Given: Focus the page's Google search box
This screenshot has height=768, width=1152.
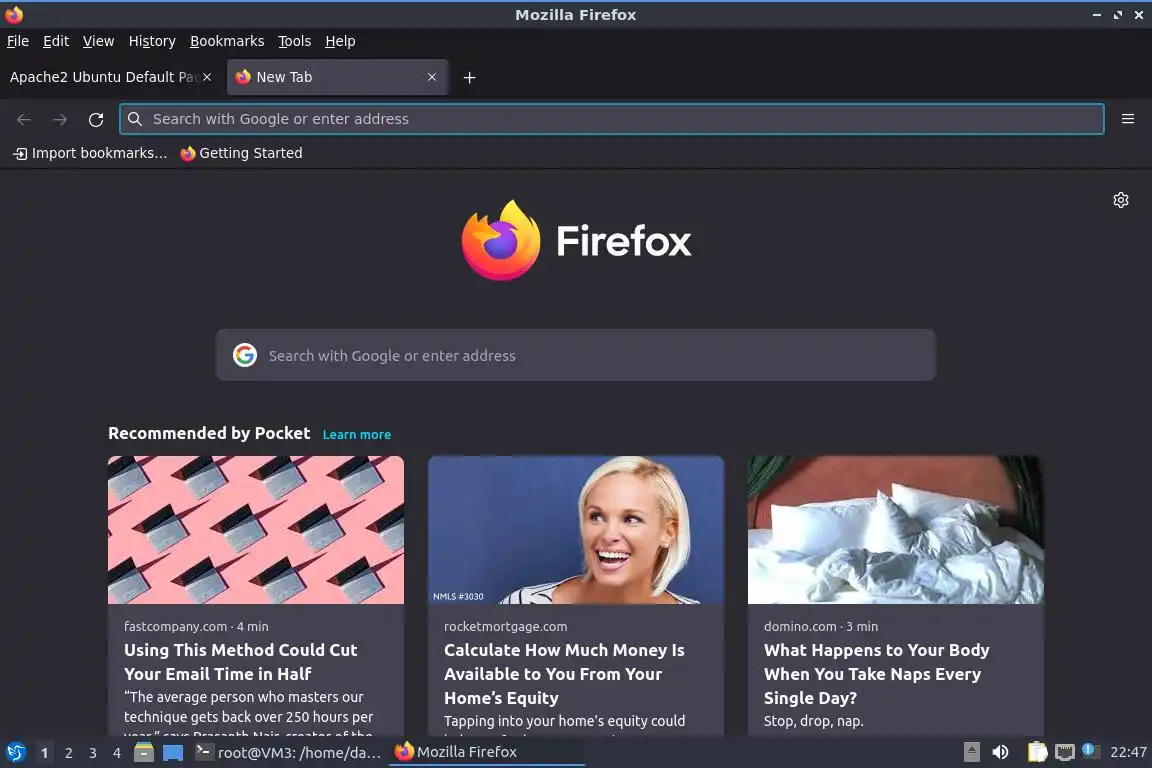Looking at the screenshot, I should (575, 355).
